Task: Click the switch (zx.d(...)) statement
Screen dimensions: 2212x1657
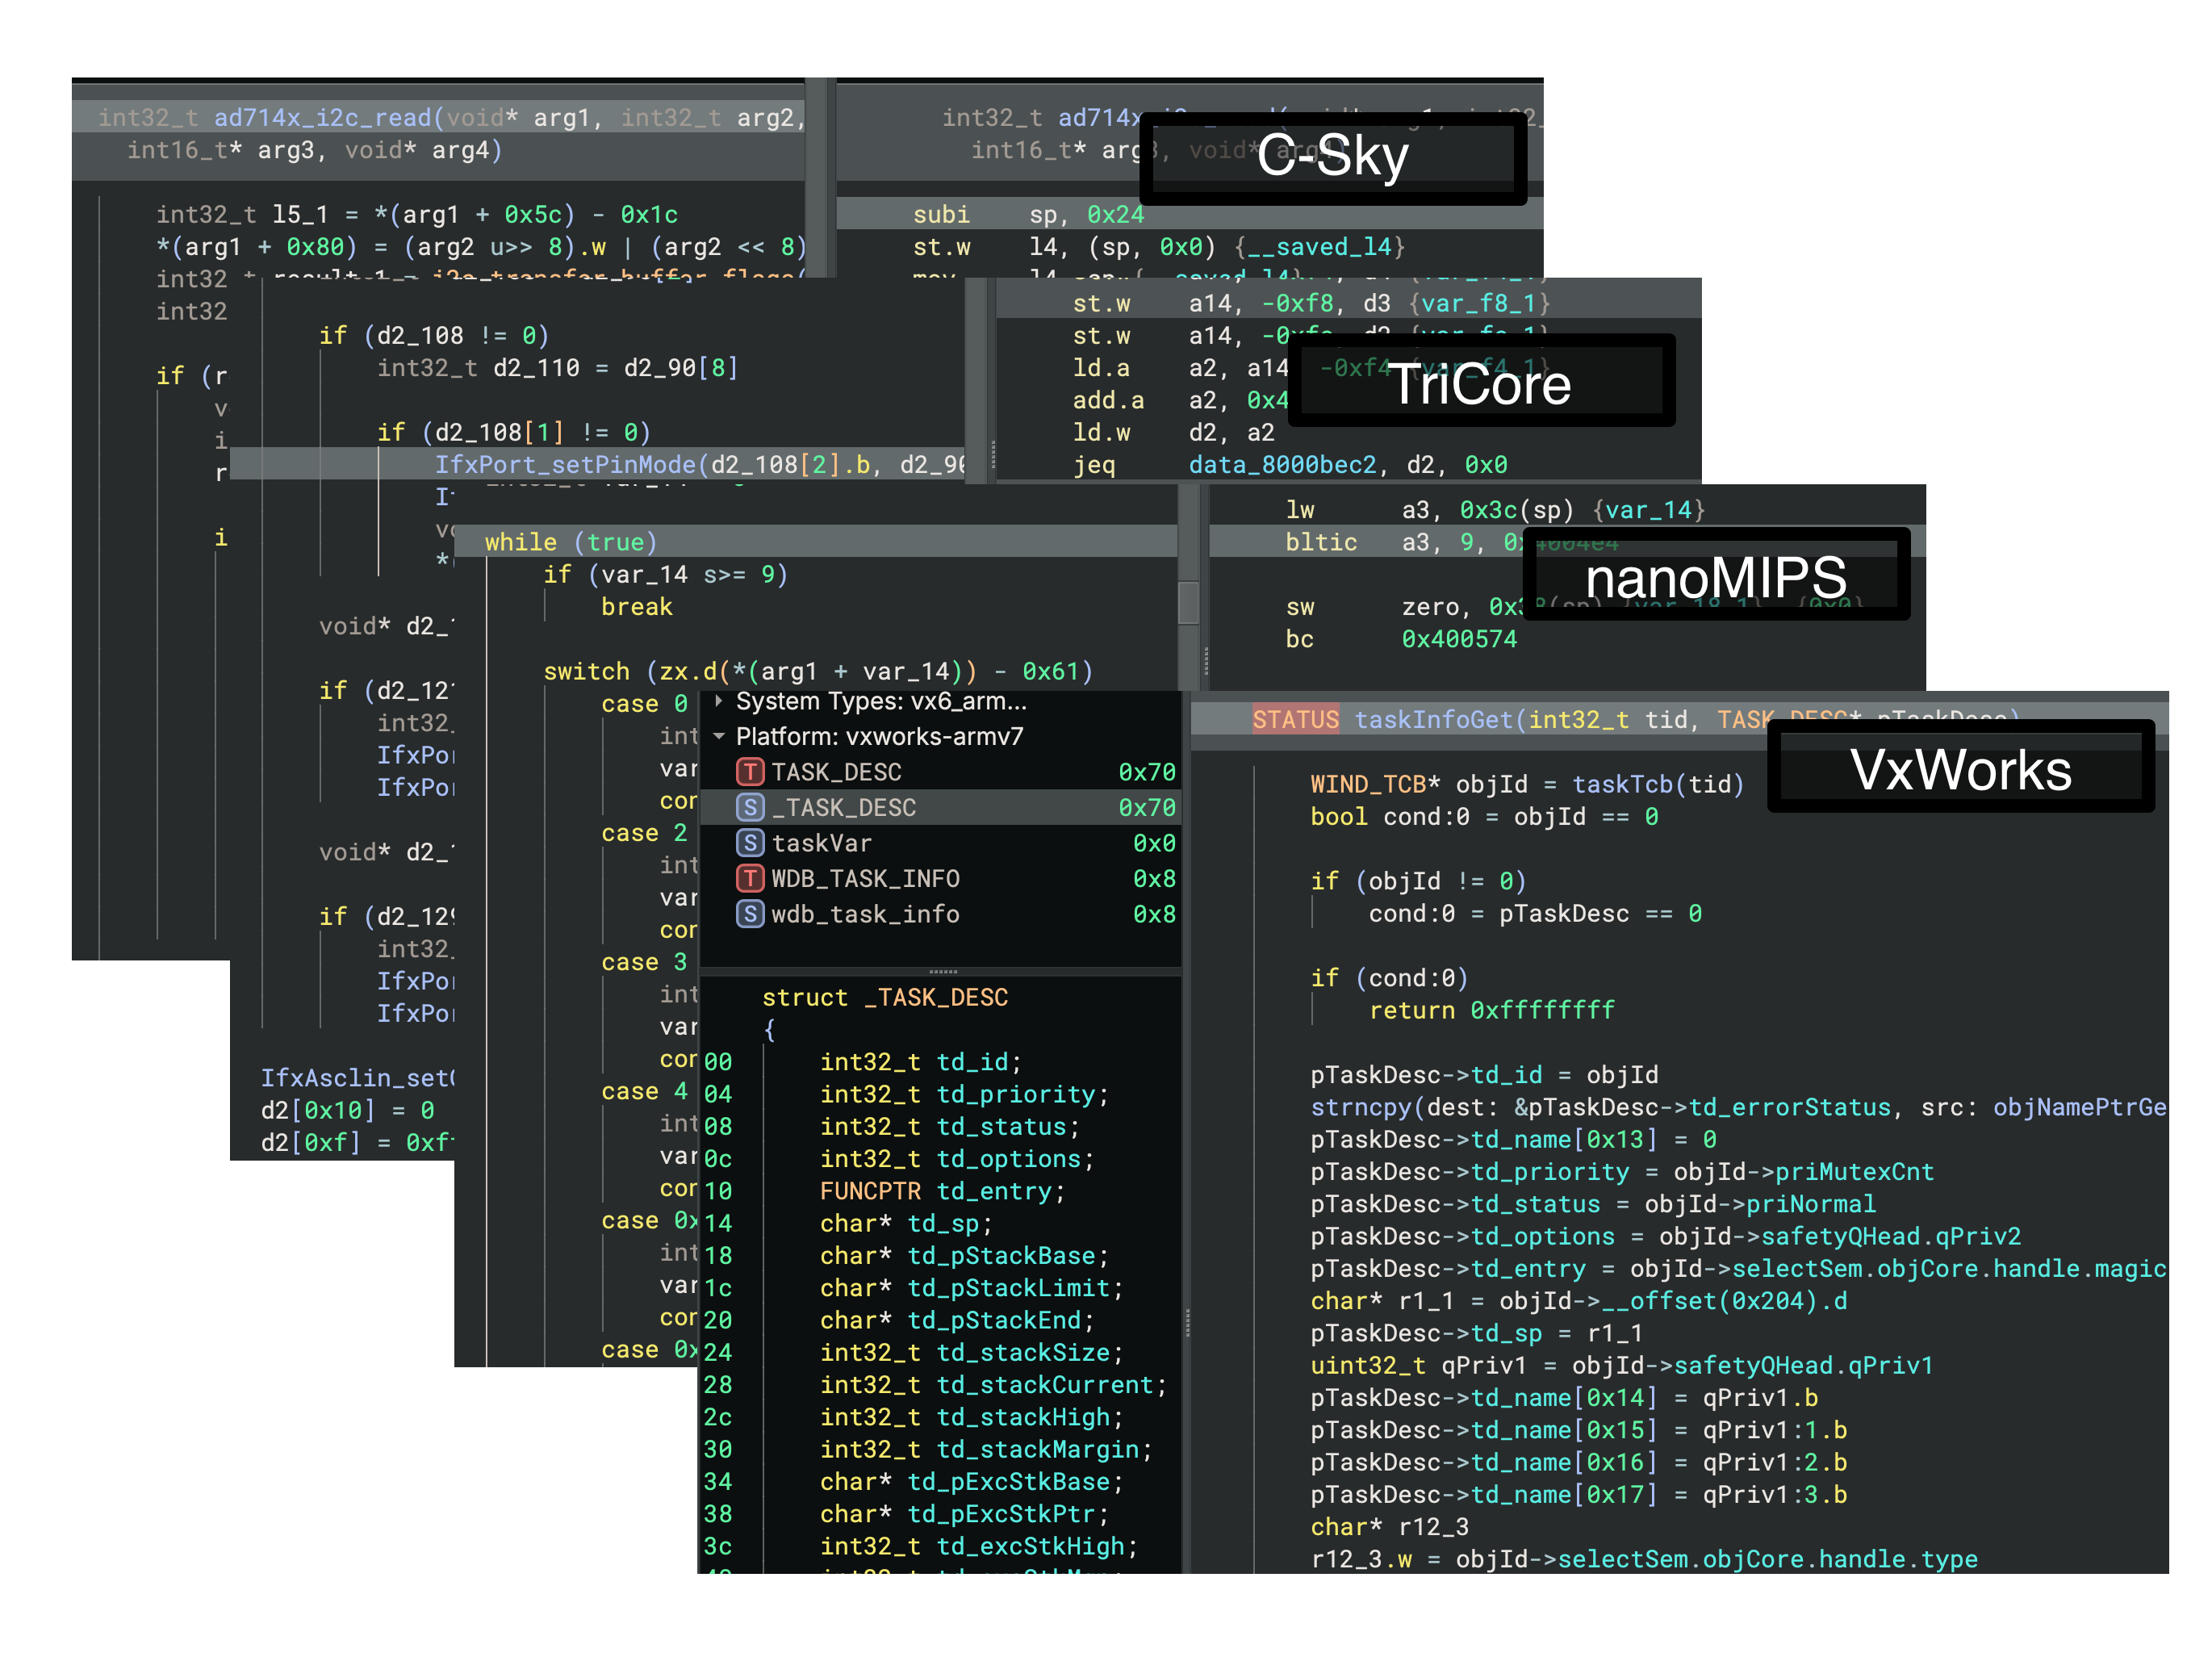Action: point(818,671)
